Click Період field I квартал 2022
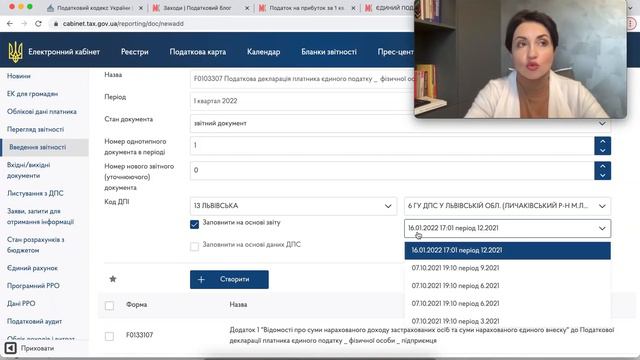This screenshot has height=360, width=640. coord(302,101)
